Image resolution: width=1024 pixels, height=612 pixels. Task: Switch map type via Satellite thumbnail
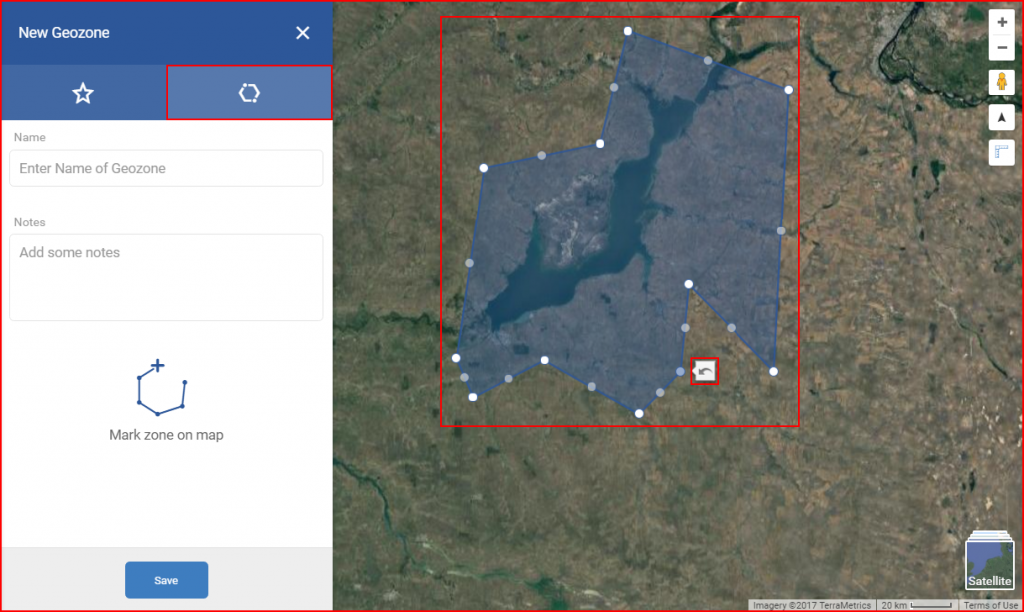click(x=989, y=562)
